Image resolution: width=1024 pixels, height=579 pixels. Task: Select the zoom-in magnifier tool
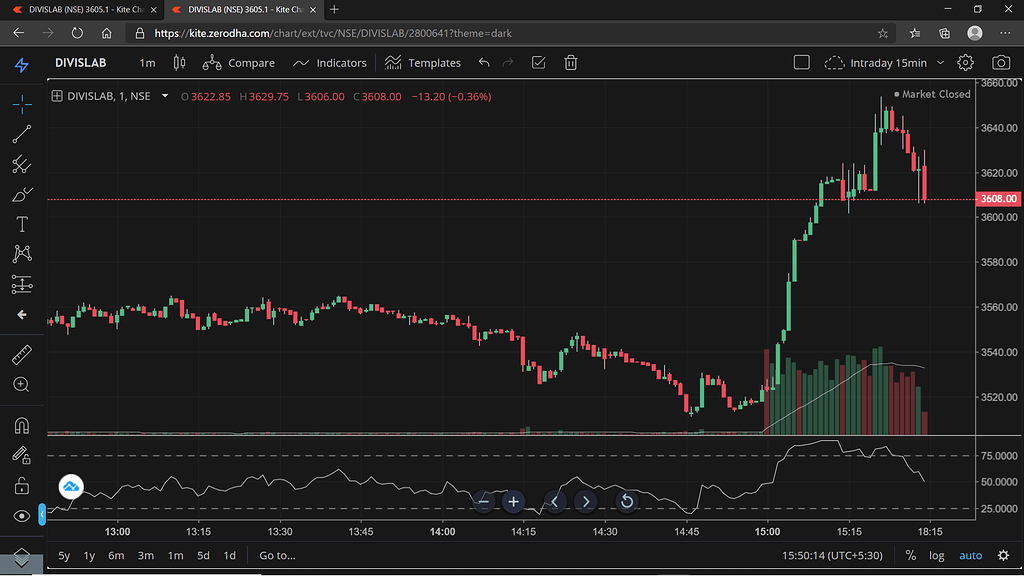pos(21,384)
